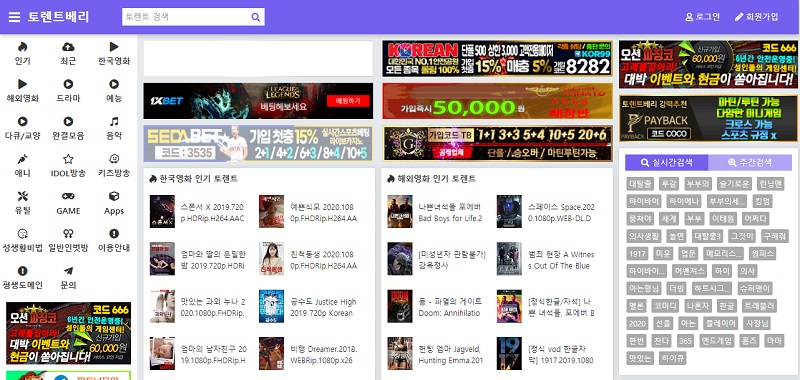Open the GAME controller icon

pos(68,196)
